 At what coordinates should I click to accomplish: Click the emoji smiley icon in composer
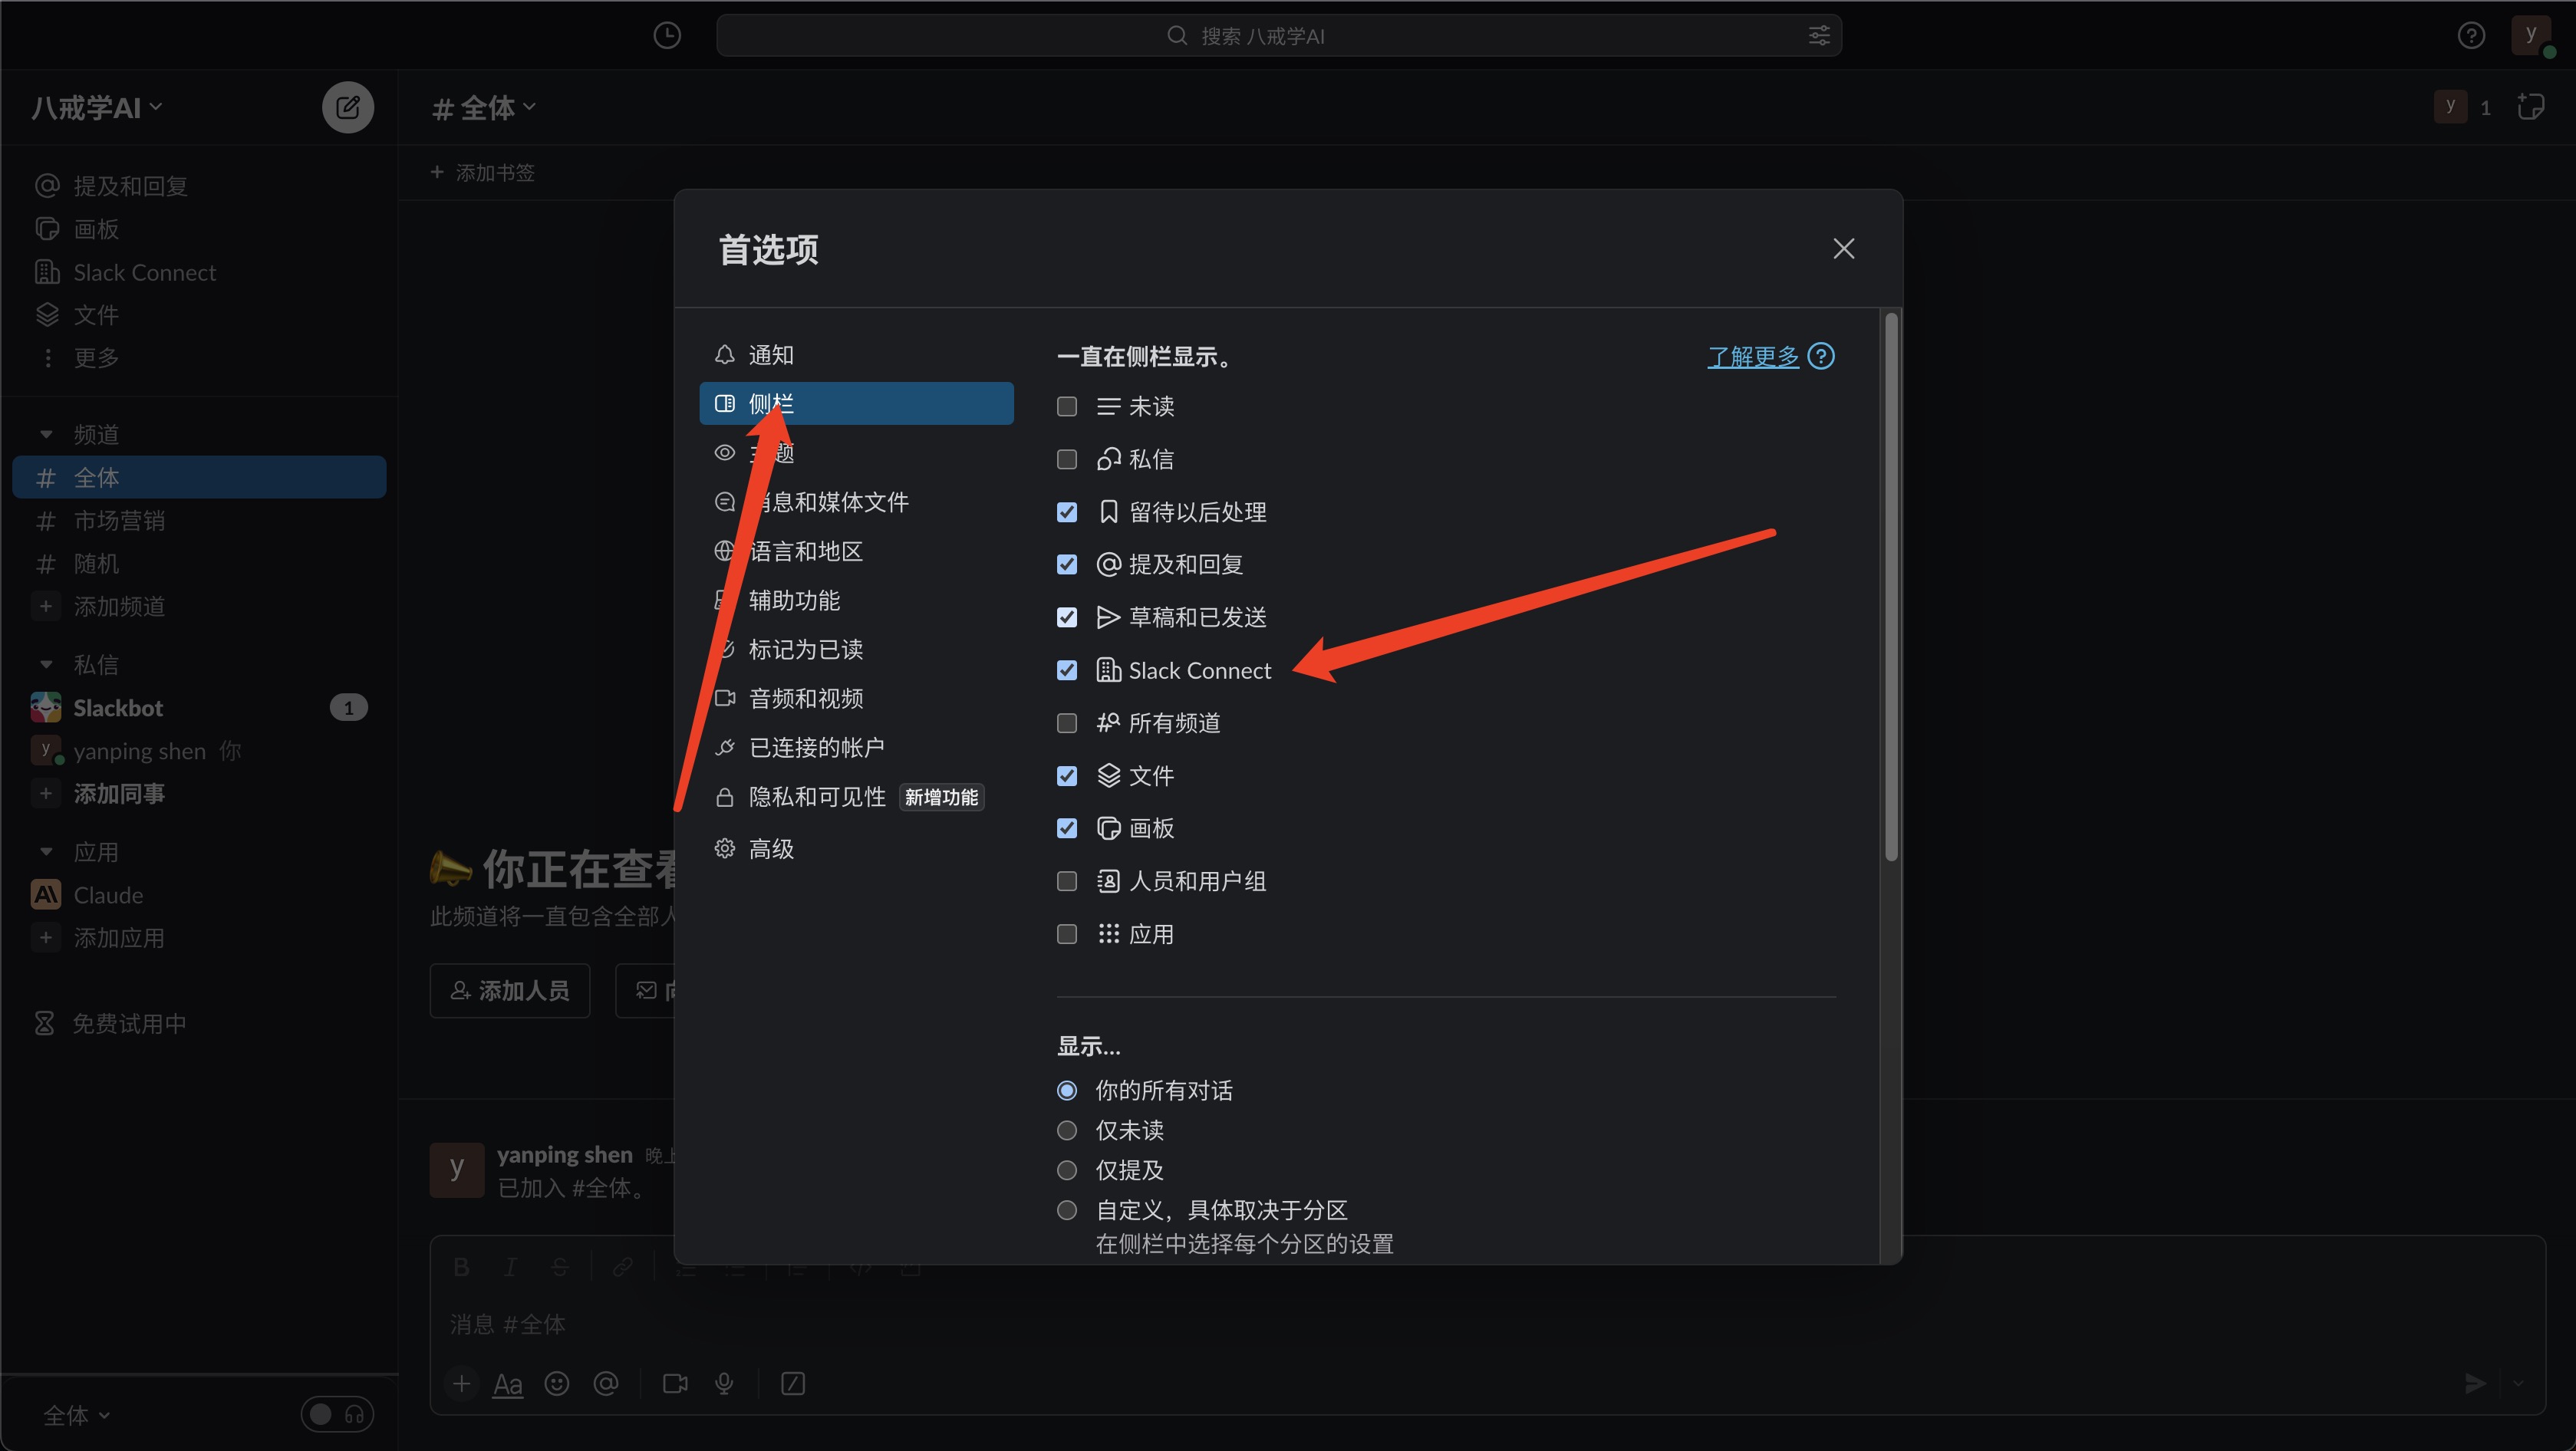click(557, 1383)
